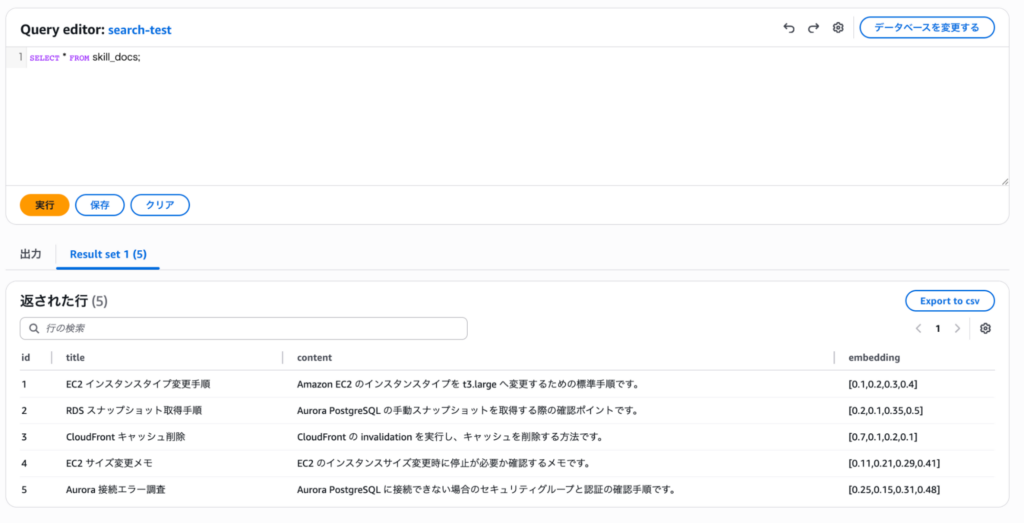The height and width of the screenshot is (523, 1024).
Task: Select the Result set 1 (5) tab
Action: (108, 254)
